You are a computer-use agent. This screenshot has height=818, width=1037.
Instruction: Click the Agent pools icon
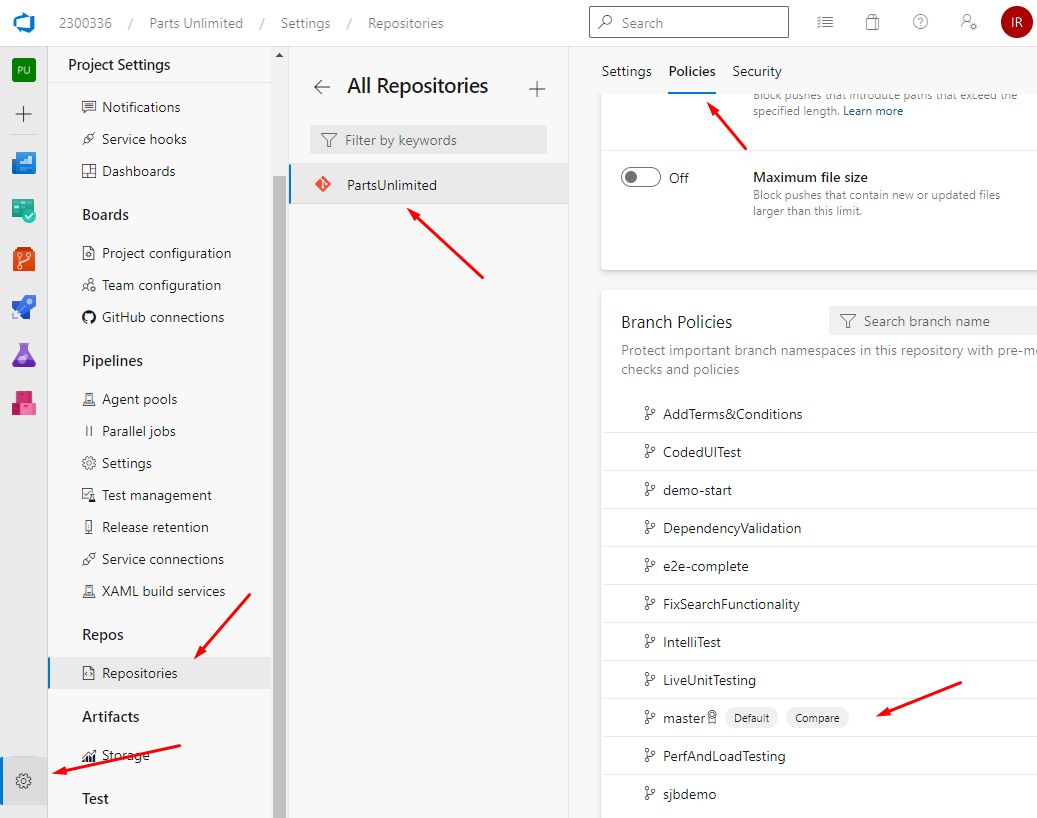(x=89, y=399)
